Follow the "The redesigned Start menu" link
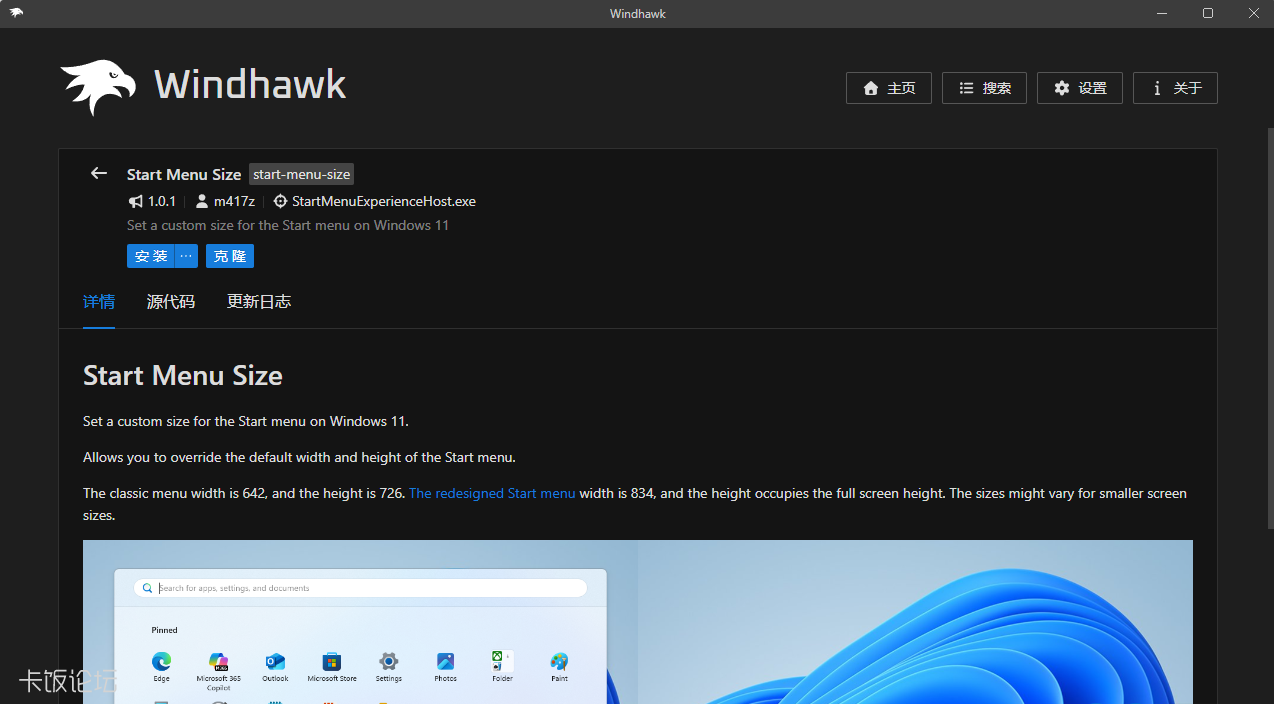Image resolution: width=1274 pixels, height=704 pixels. [x=492, y=493]
